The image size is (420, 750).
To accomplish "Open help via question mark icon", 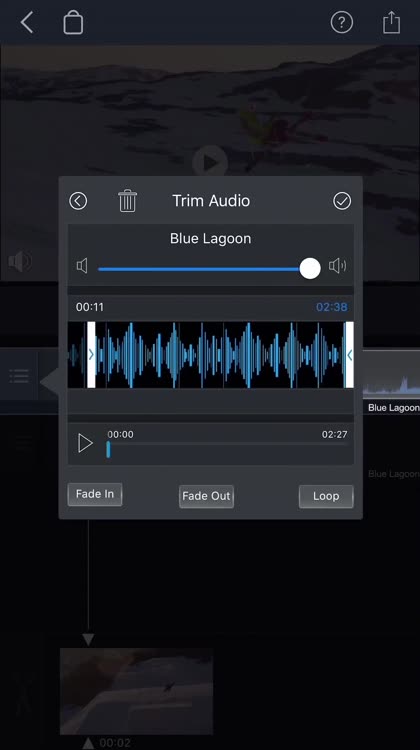I will [x=342, y=22].
